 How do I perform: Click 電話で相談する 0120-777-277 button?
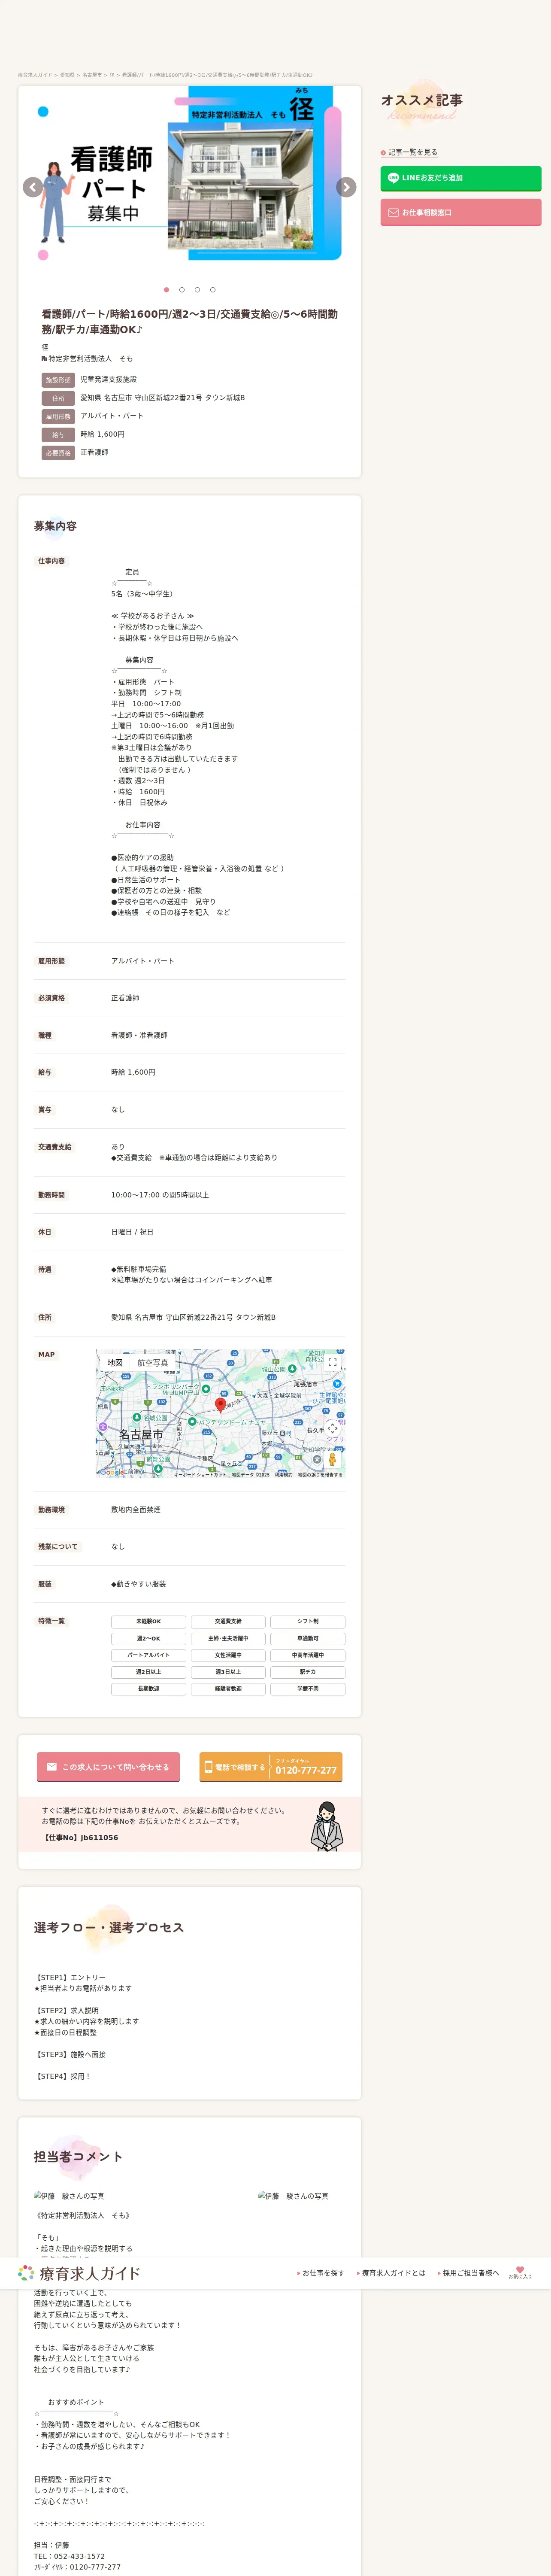click(271, 1767)
